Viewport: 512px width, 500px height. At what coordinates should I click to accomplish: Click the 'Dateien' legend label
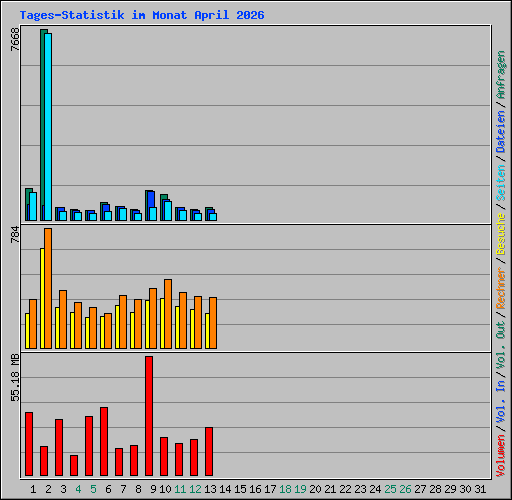tap(501, 132)
